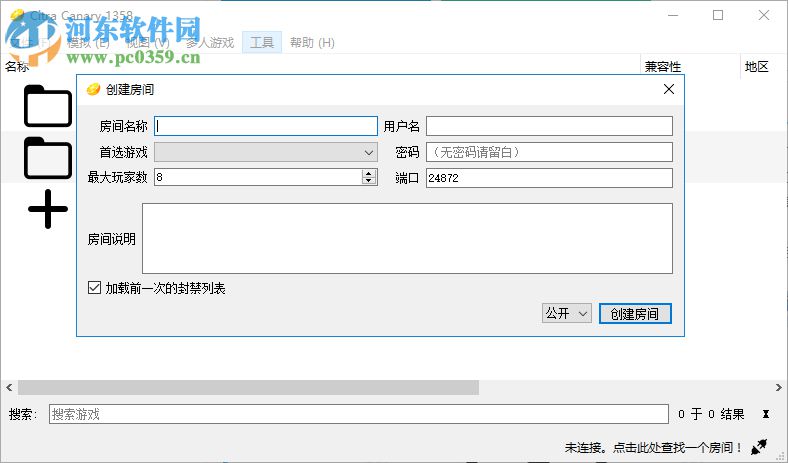The image size is (788, 463).
Task: Decrease 最大玩家数 with down arrow
Action: 369,180
